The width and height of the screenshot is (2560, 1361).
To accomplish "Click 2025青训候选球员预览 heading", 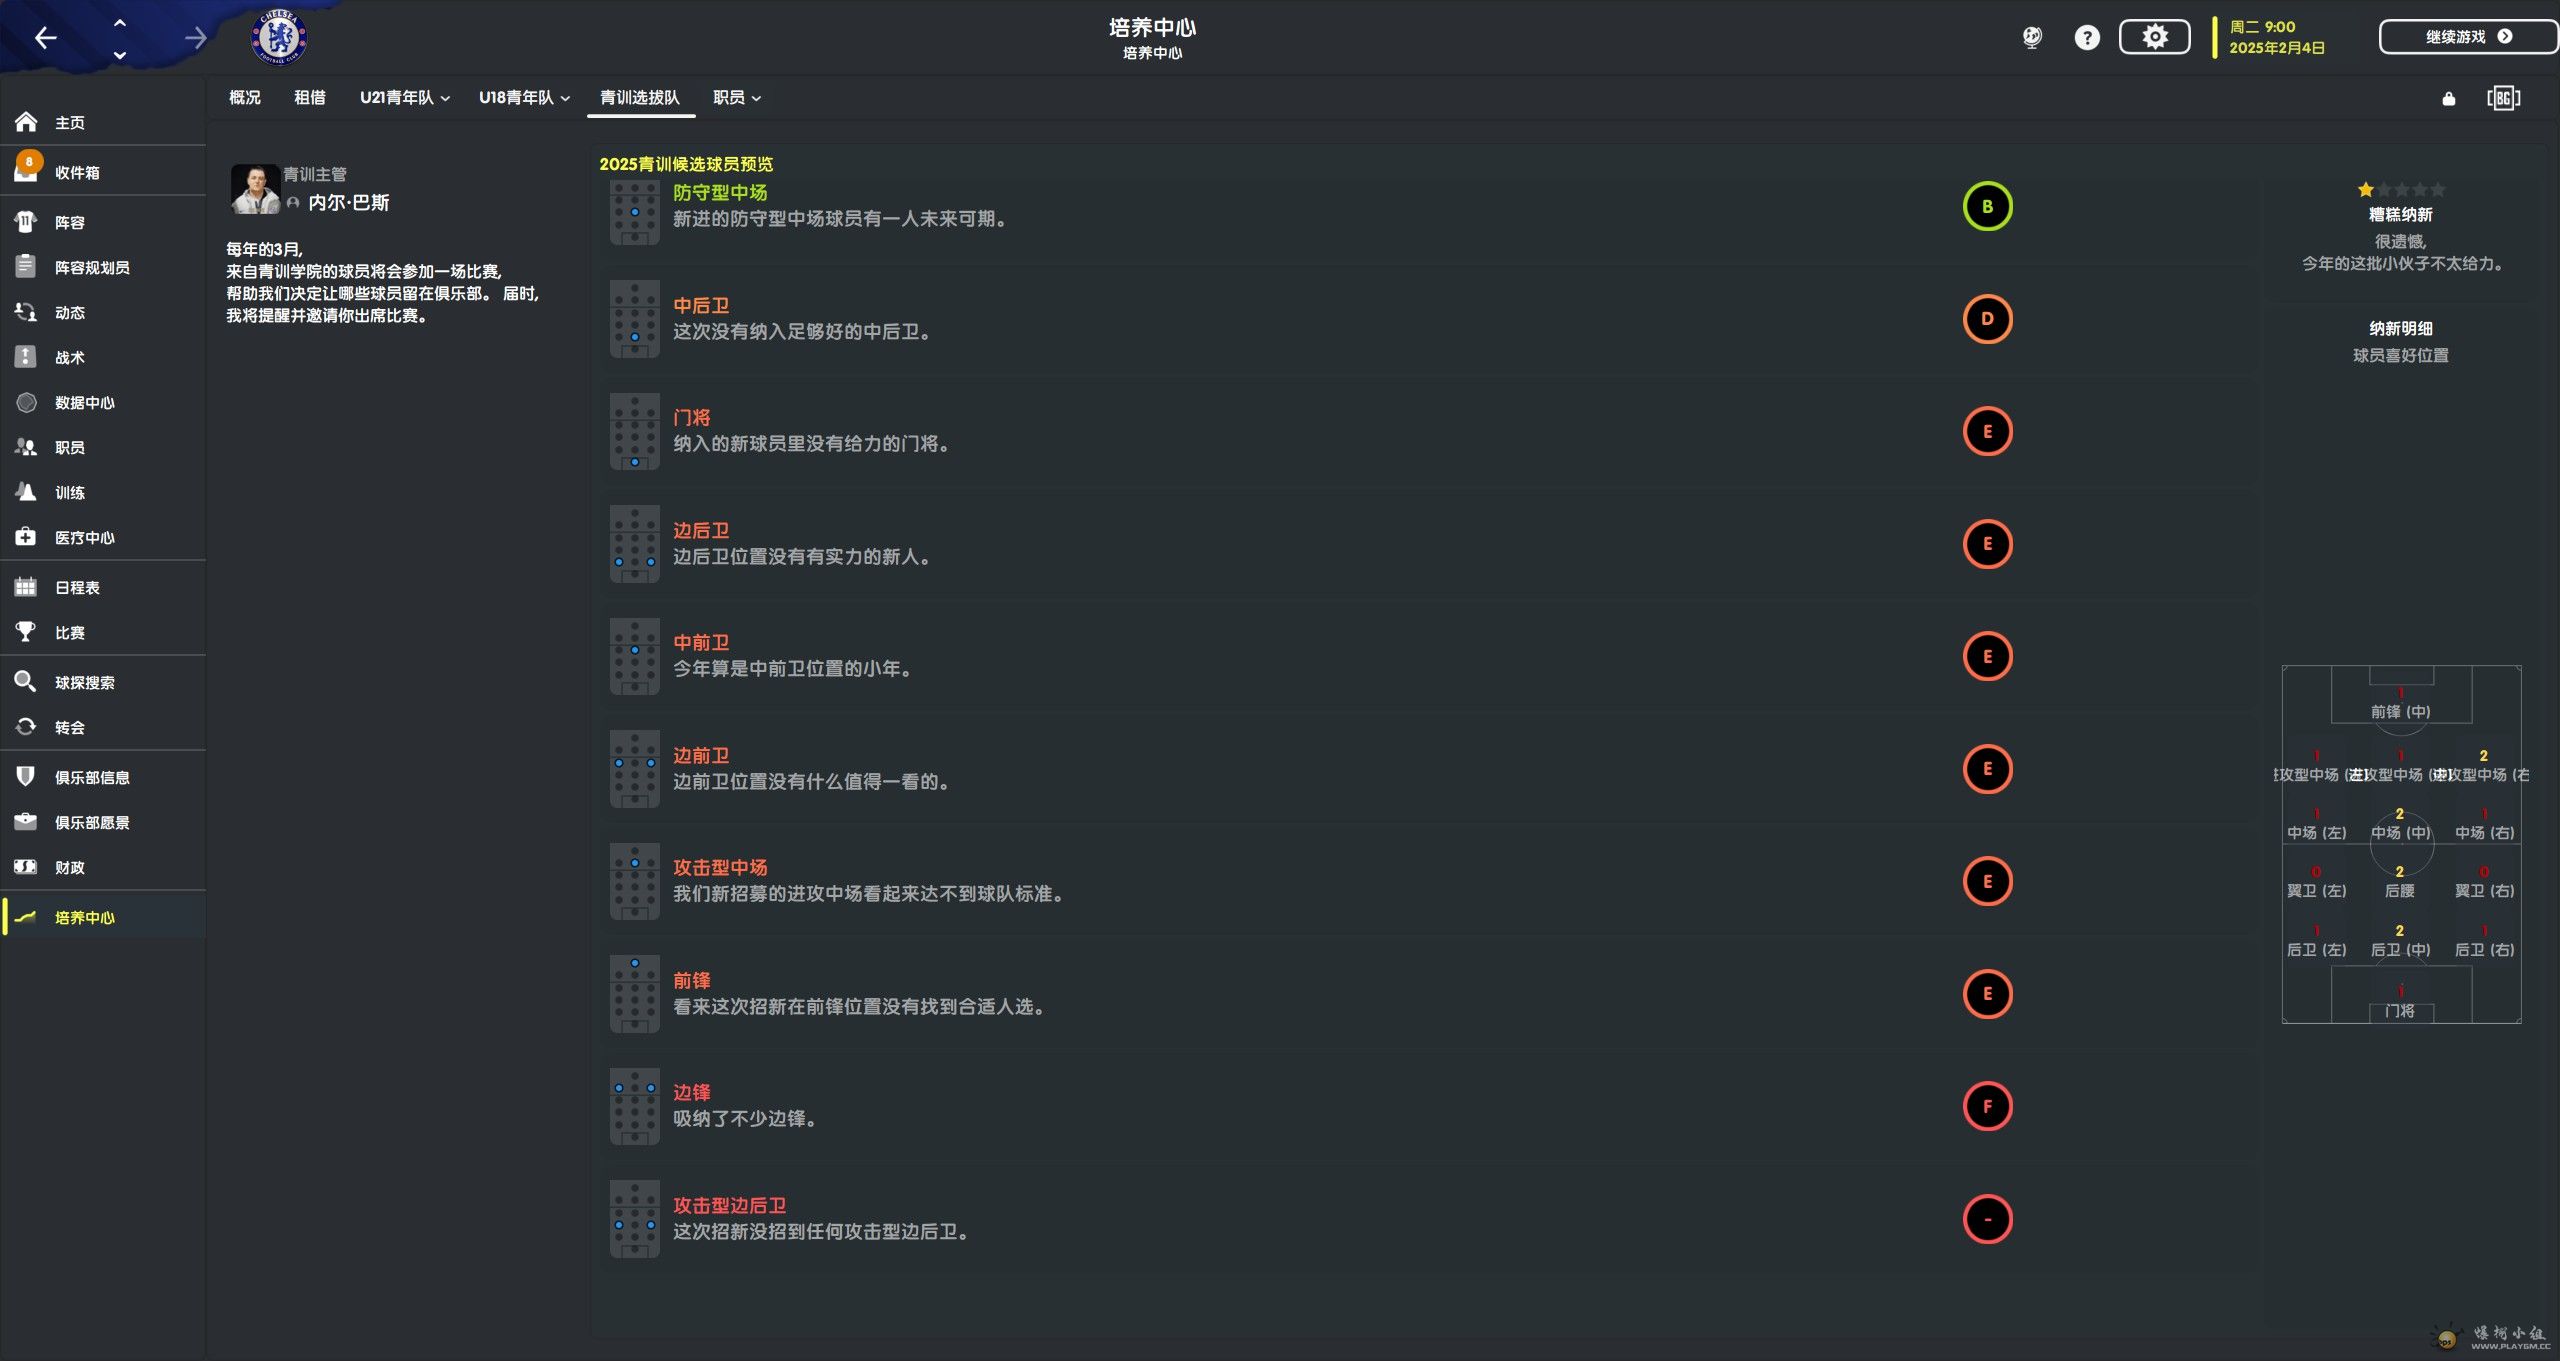I will tap(686, 164).
